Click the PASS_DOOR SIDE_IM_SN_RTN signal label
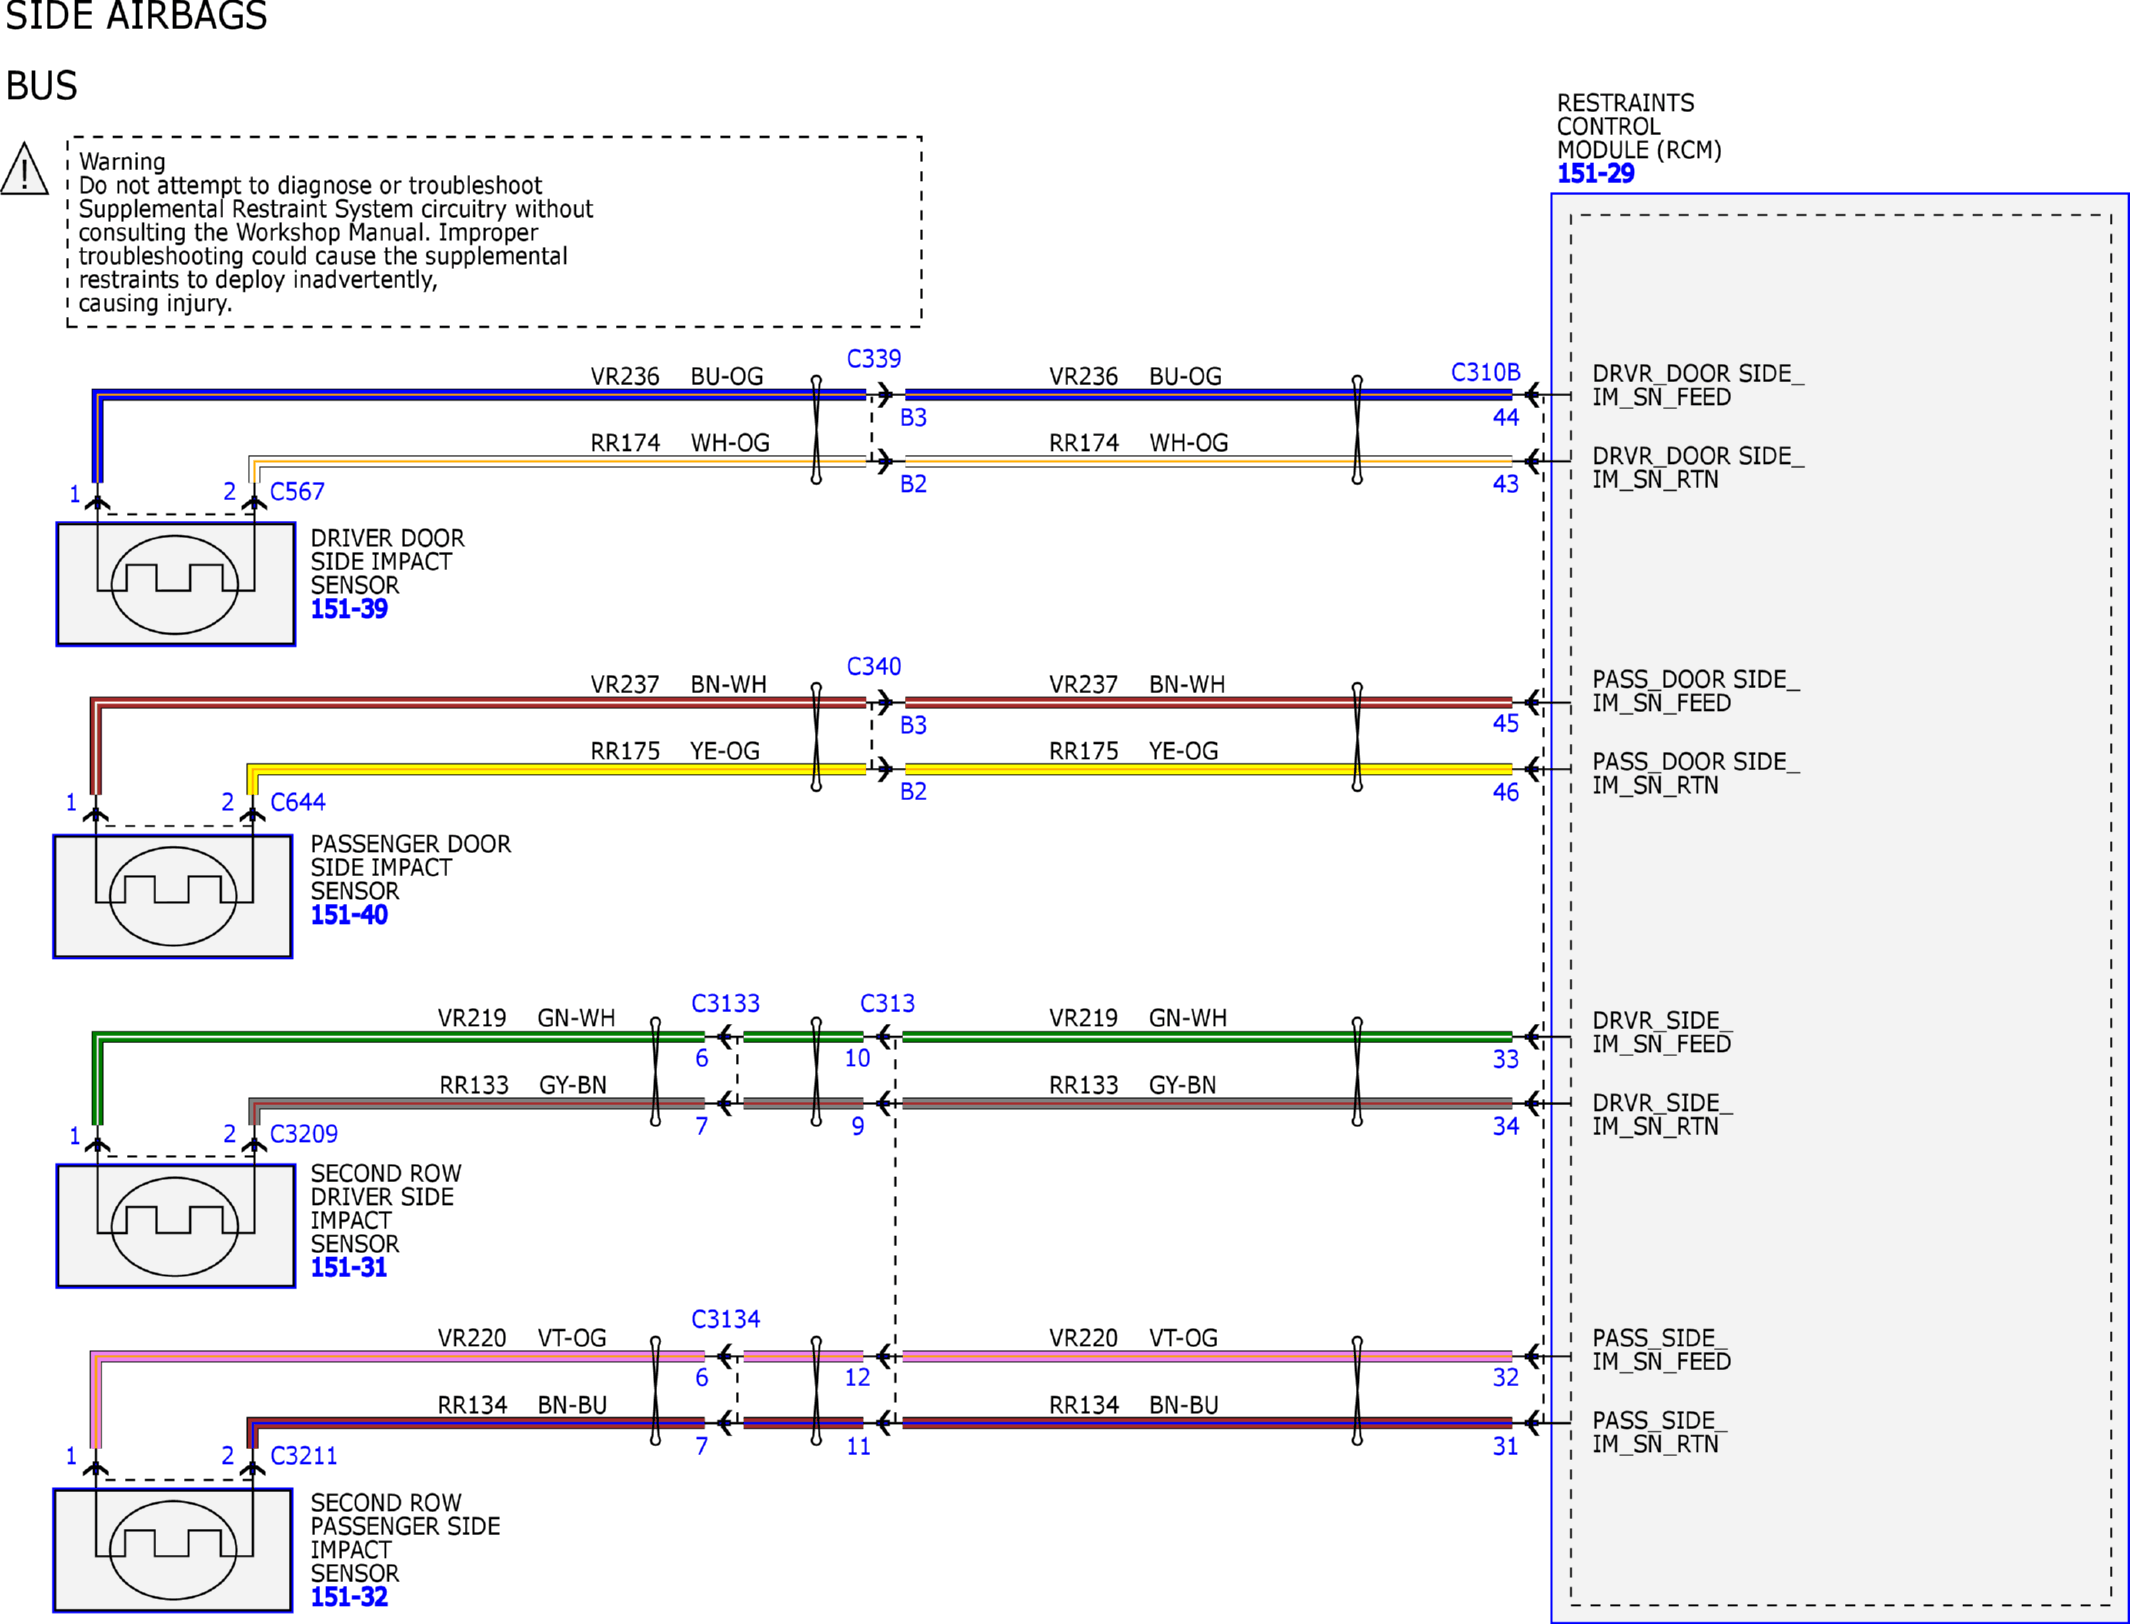The height and width of the screenshot is (1624, 2130). coord(1696,774)
